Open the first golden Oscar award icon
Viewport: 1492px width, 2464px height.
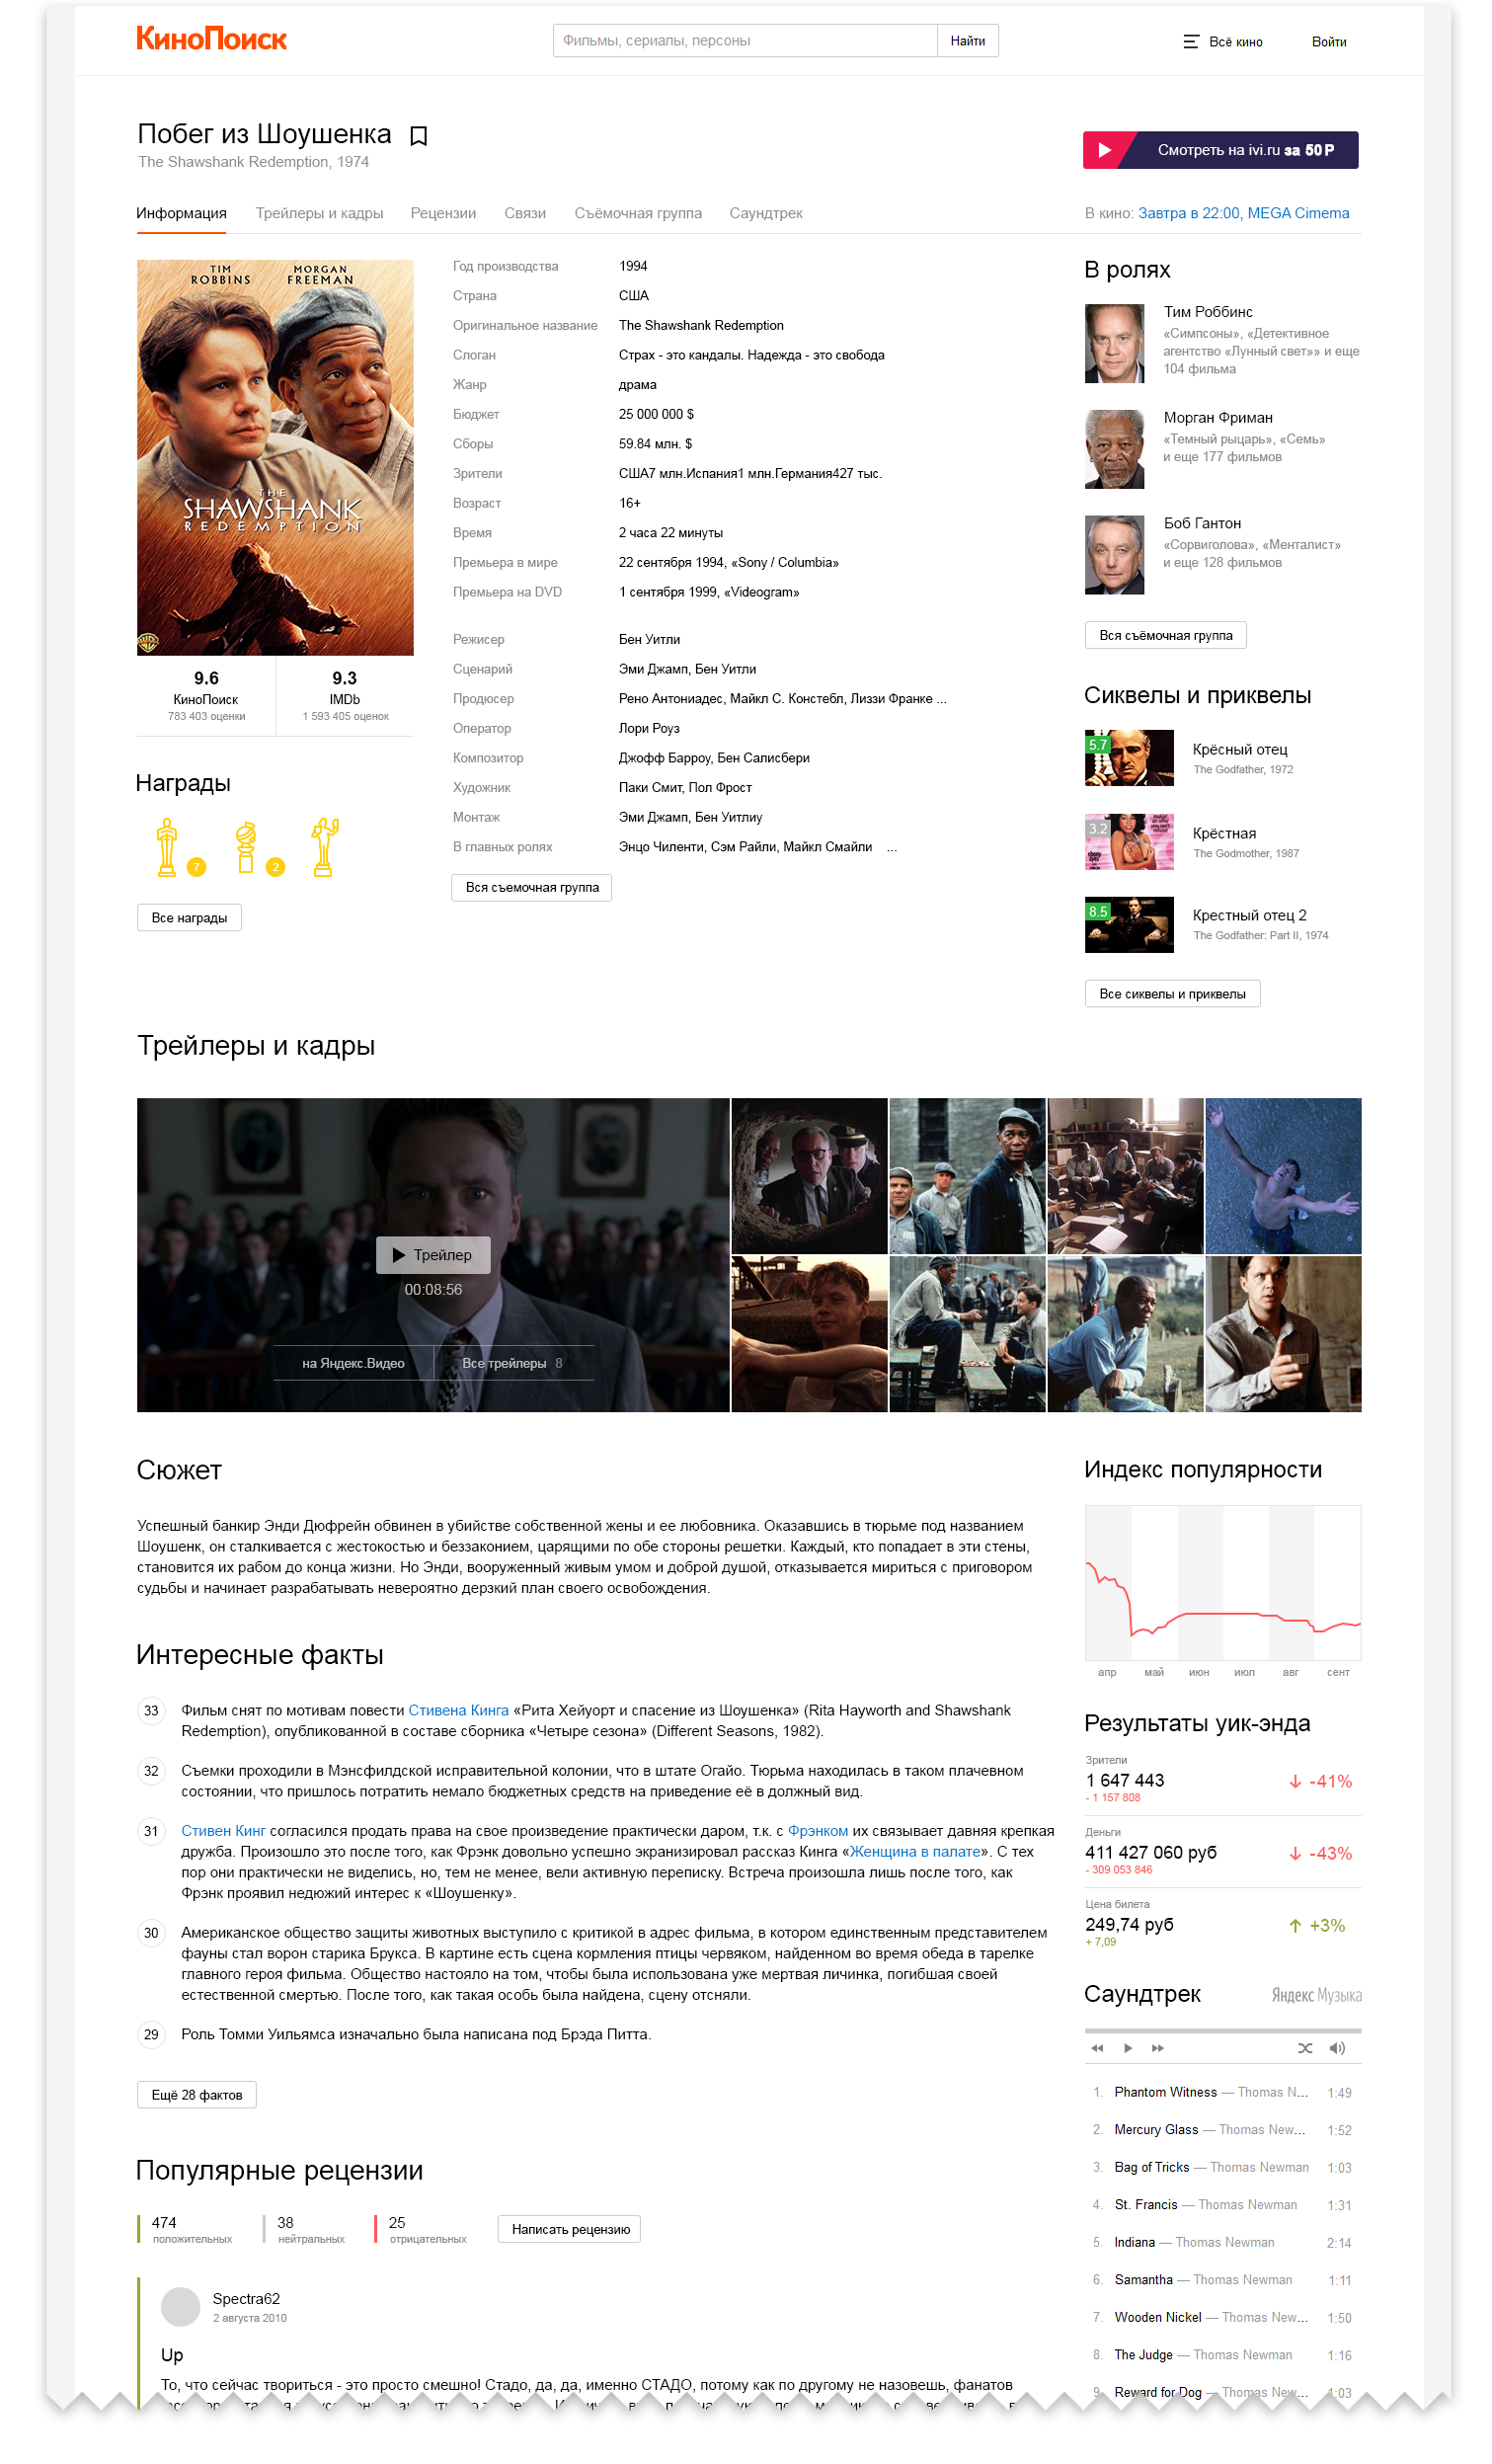[x=167, y=847]
